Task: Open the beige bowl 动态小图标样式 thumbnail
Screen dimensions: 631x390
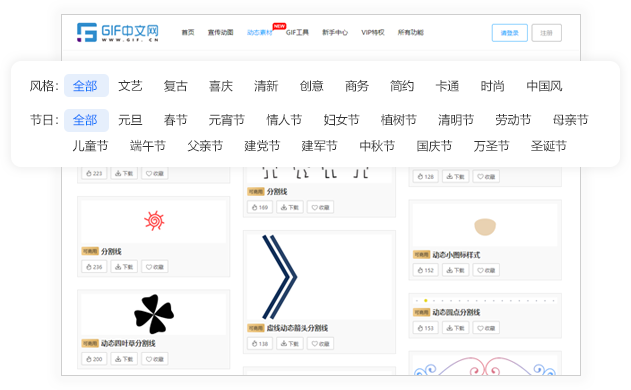Action: point(485,225)
